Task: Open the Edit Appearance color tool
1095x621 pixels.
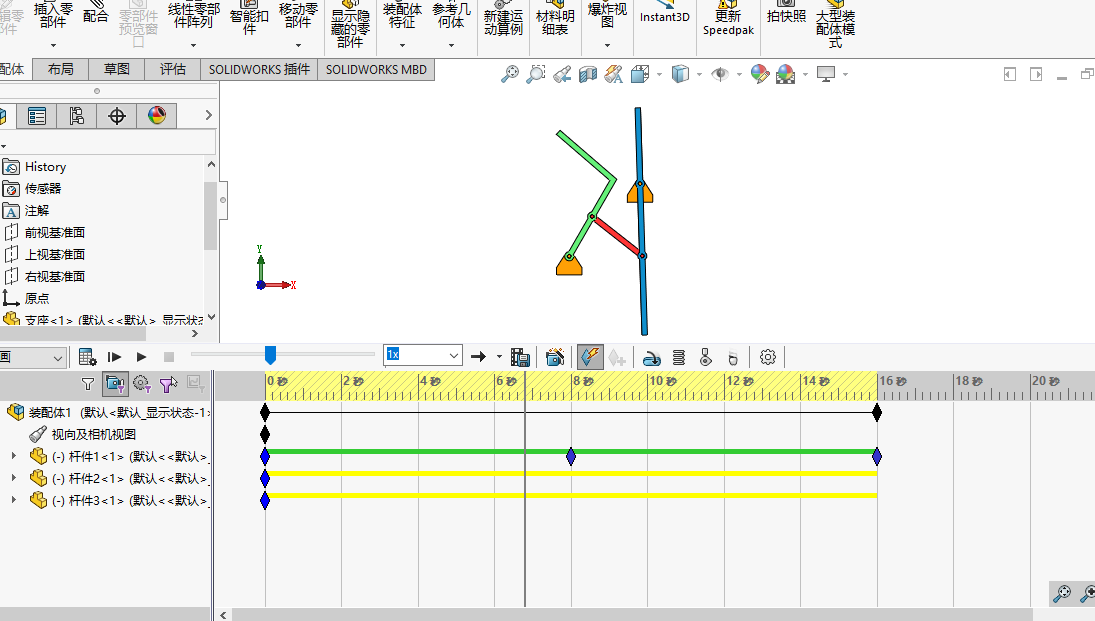Action: [760, 73]
